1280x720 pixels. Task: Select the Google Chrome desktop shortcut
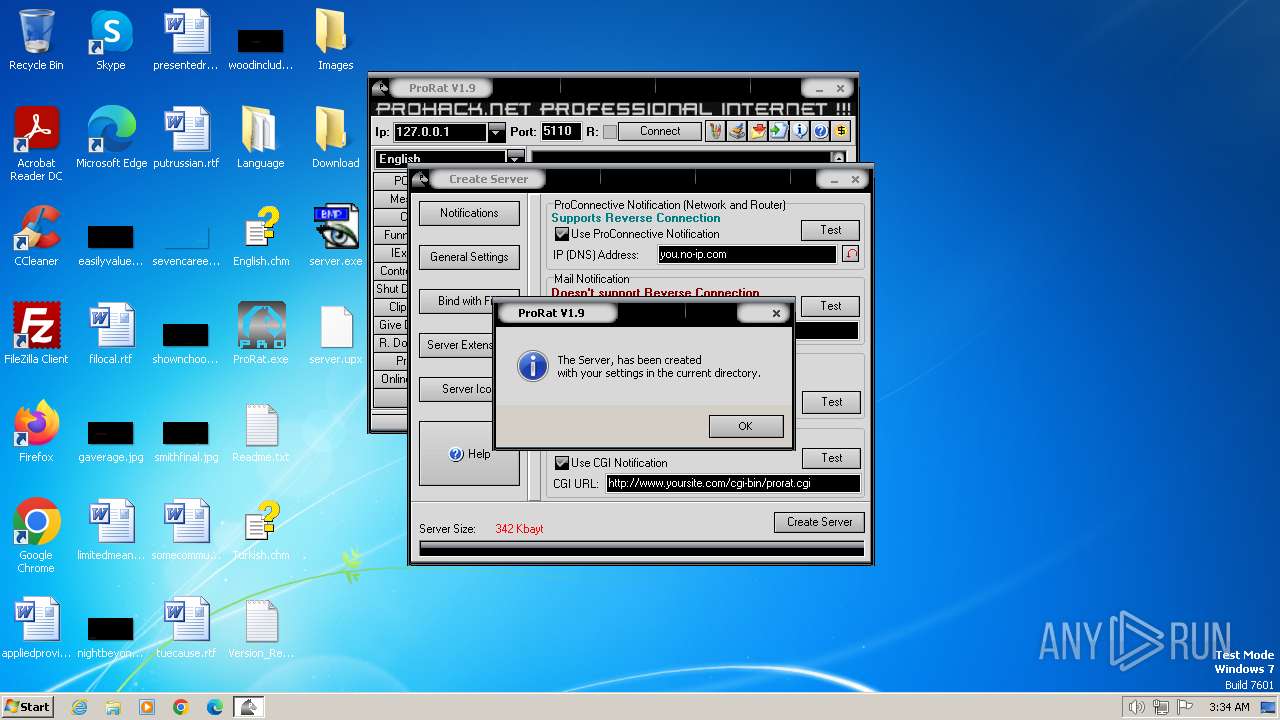pos(36,536)
